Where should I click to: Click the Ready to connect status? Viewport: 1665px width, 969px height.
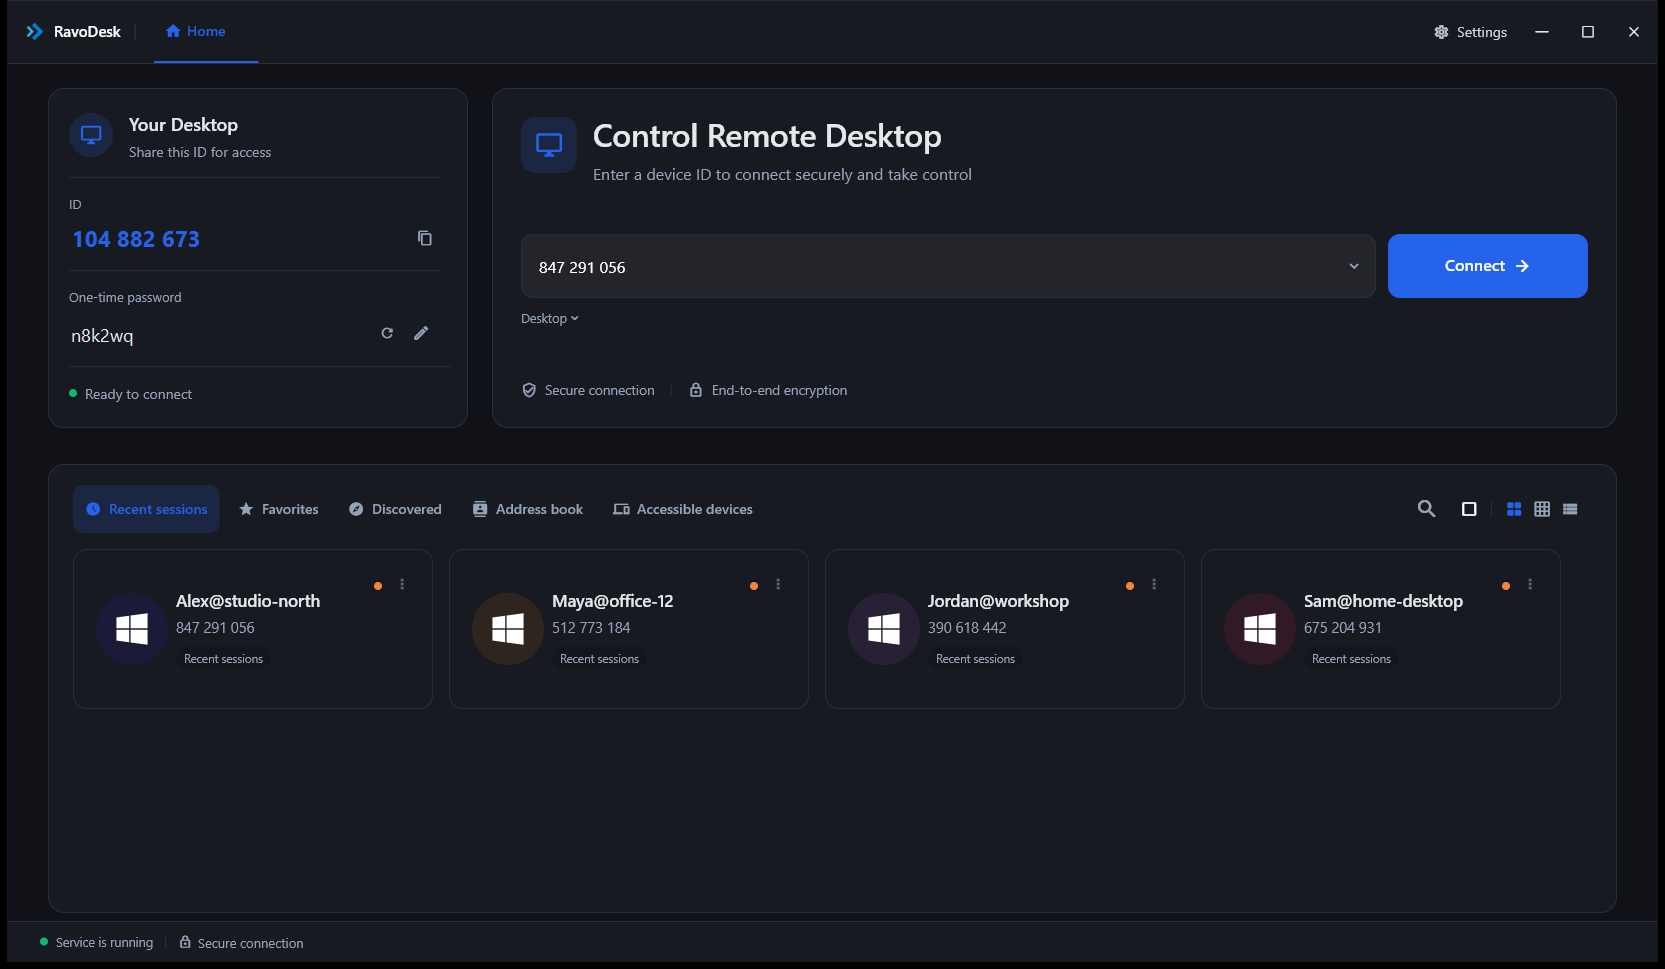click(130, 394)
